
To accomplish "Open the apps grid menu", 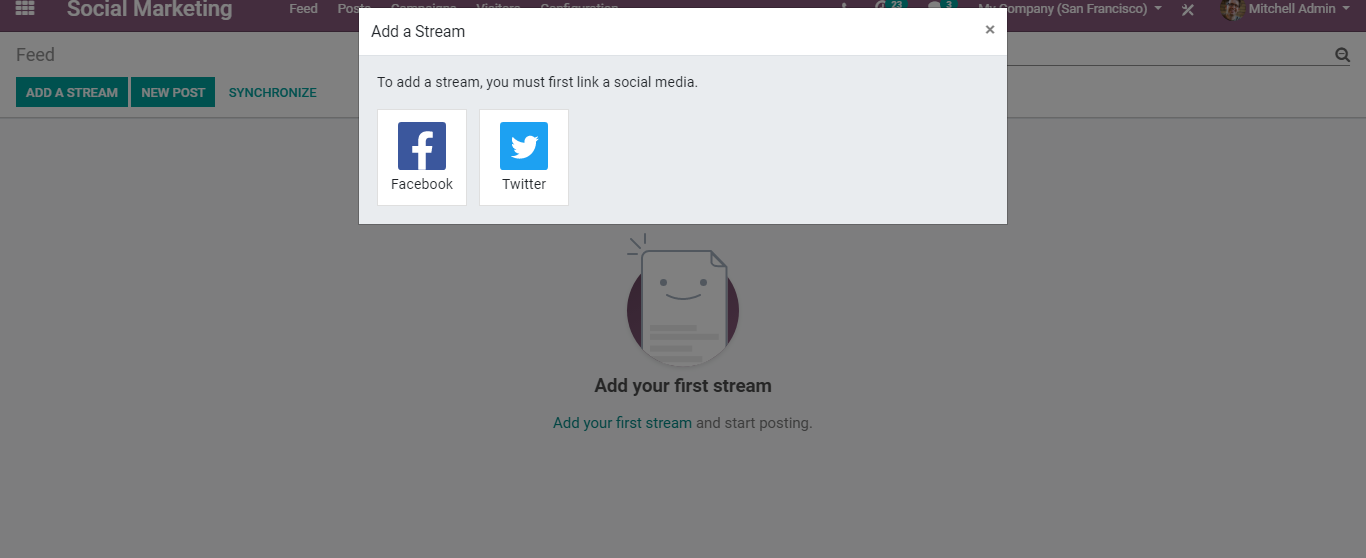I will [x=25, y=9].
